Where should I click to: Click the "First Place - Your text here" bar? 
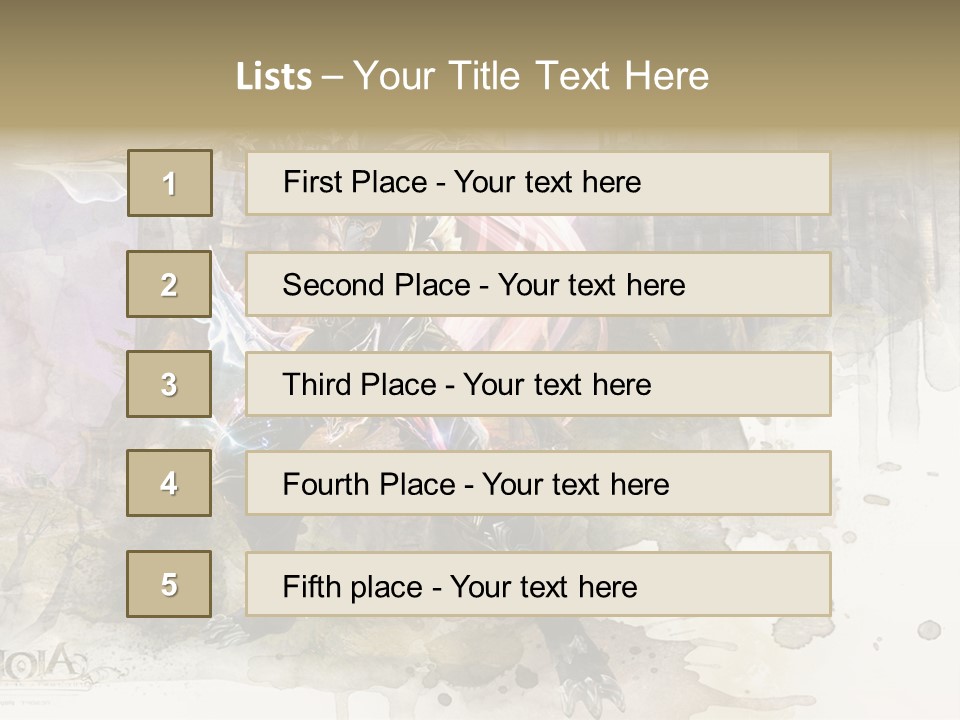(538, 183)
